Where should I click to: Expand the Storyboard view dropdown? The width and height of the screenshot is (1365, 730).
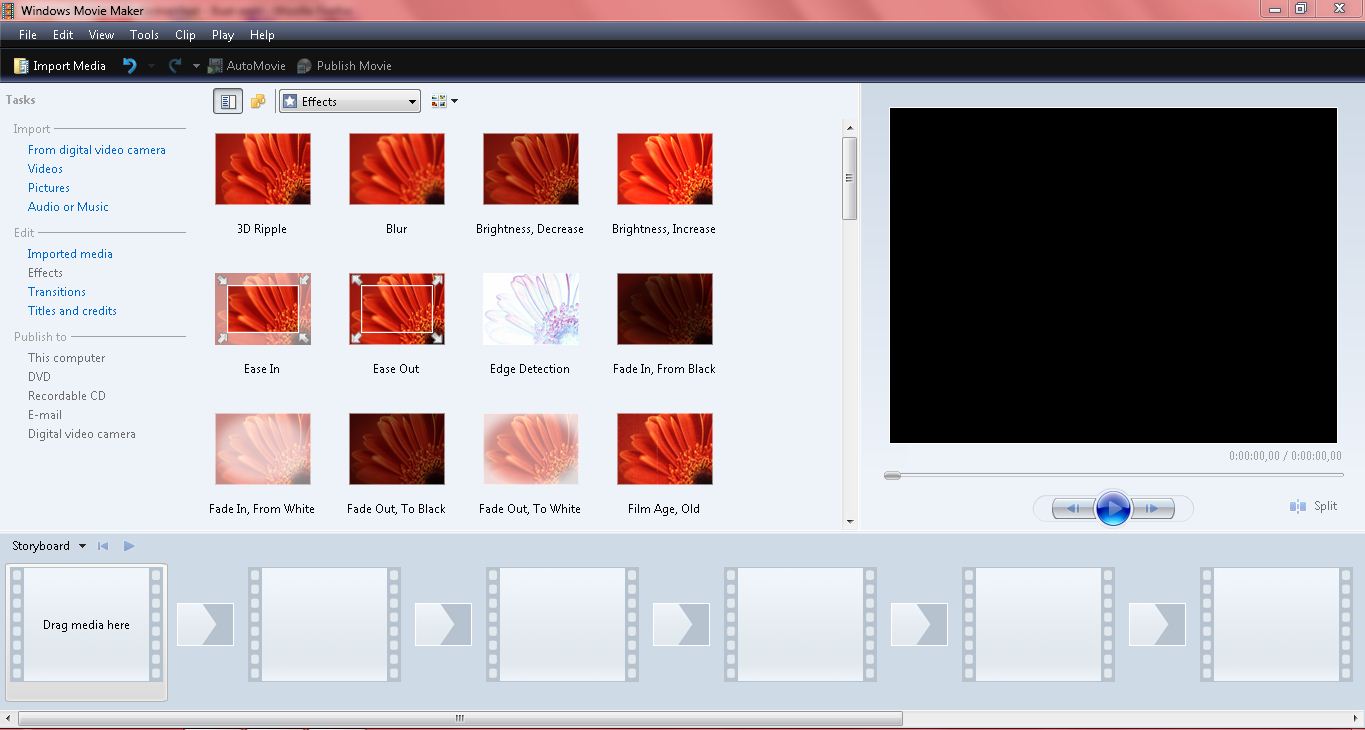point(47,546)
